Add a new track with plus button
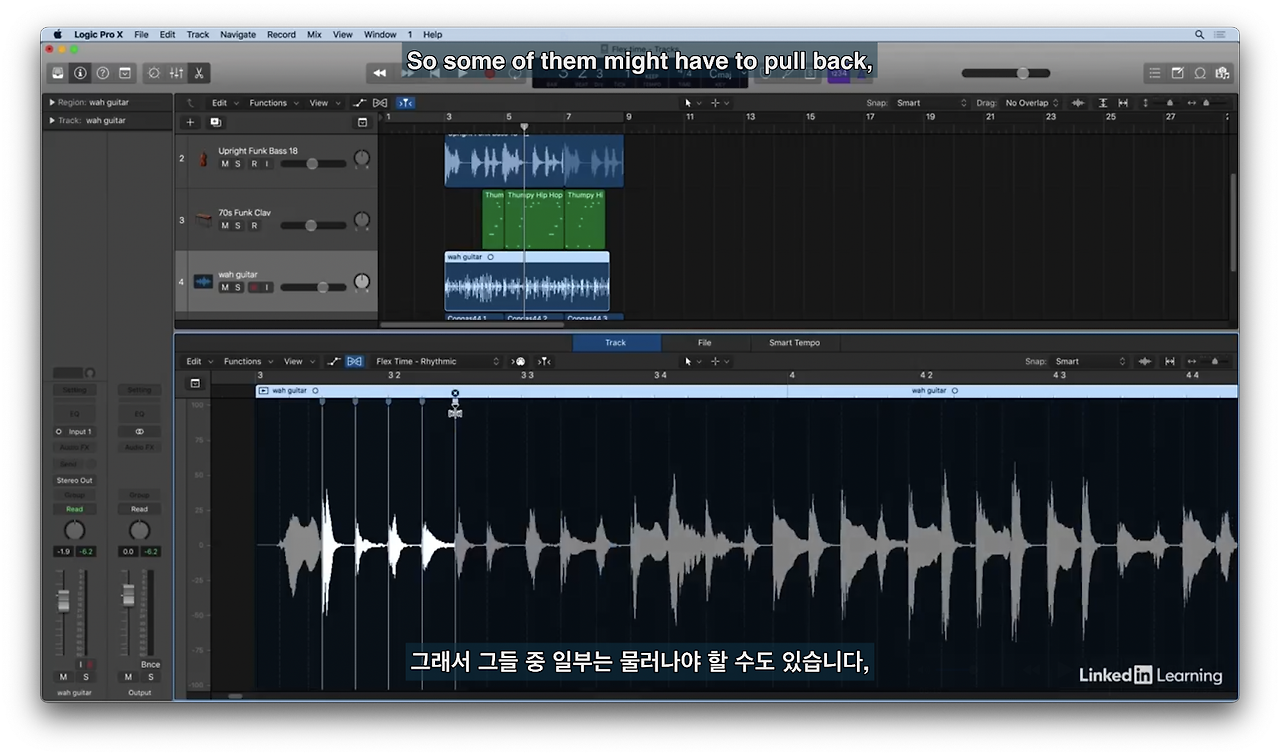 (x=190, y=122)
